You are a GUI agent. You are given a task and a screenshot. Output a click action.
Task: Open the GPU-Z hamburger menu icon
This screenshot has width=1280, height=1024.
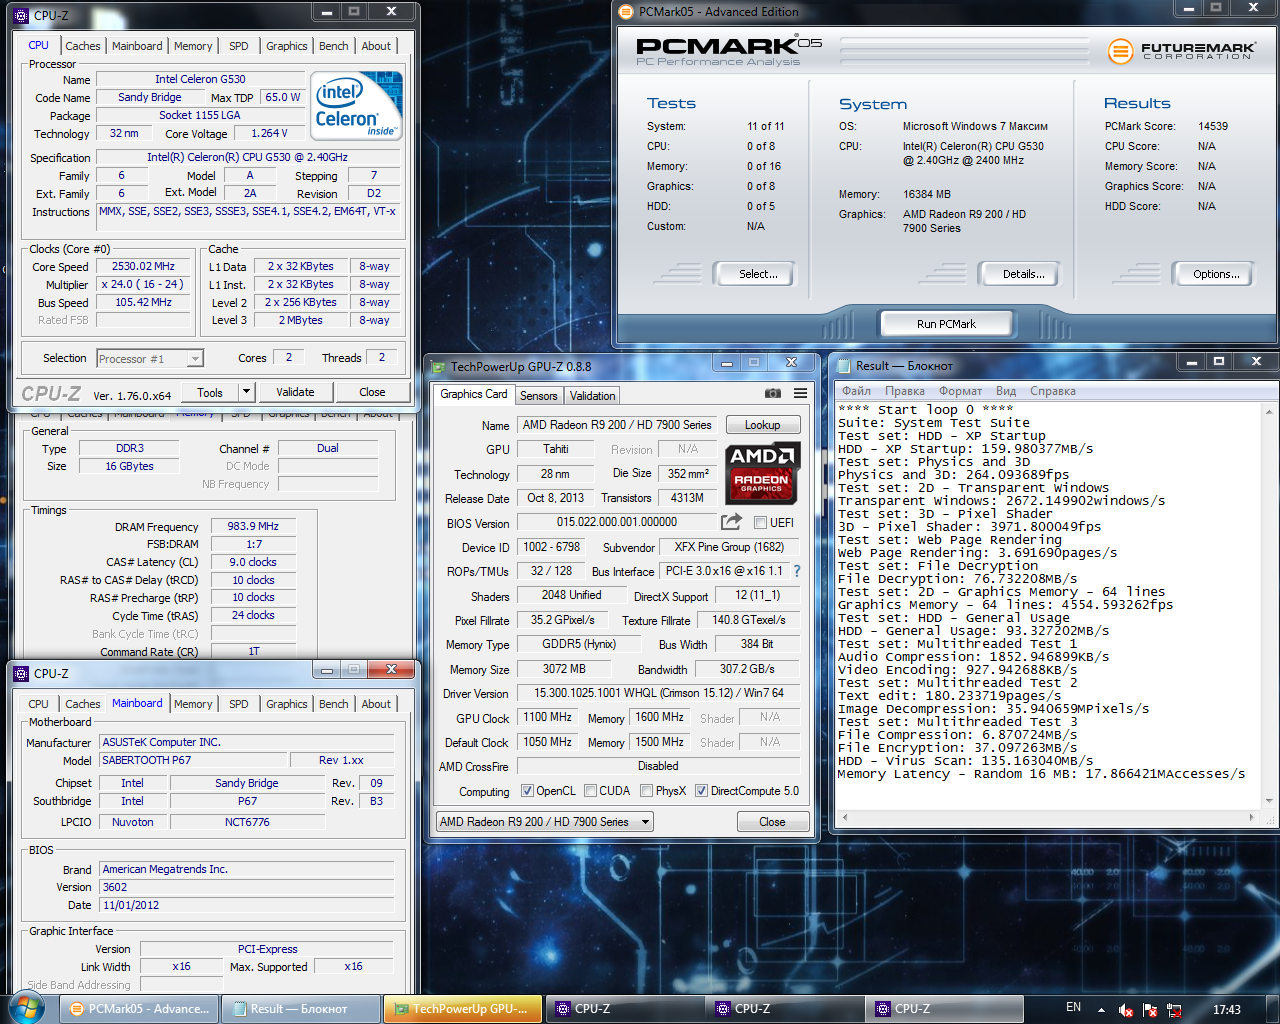tap(800, 394)
